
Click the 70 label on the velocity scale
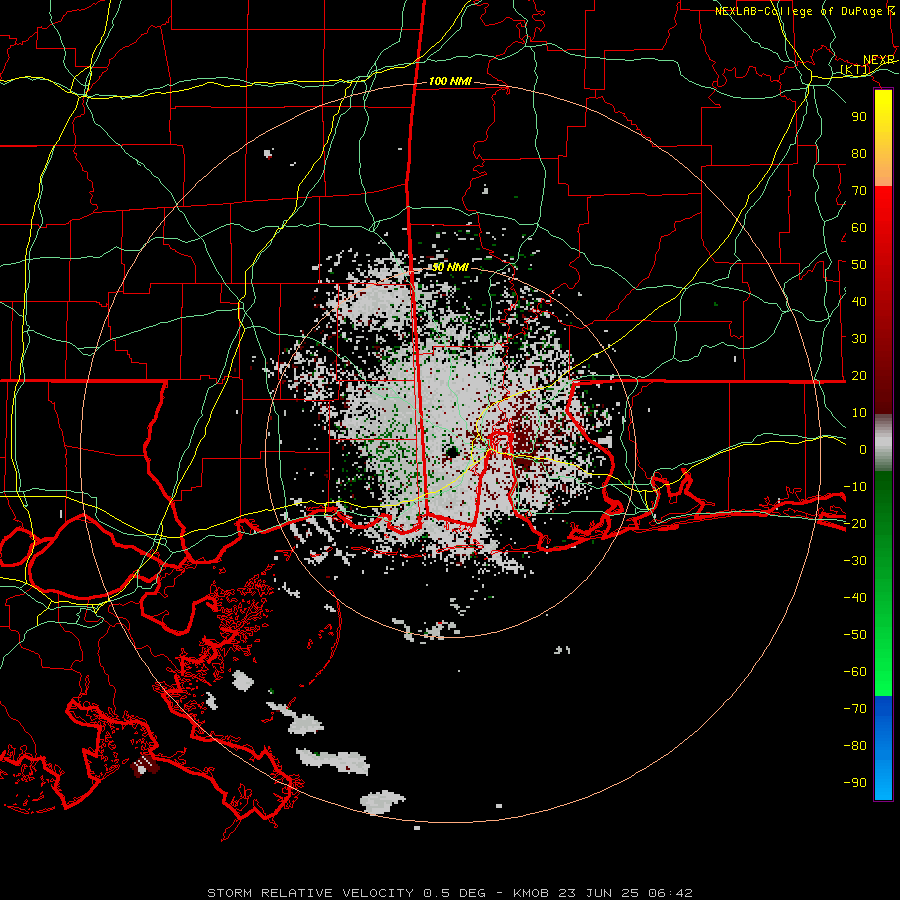tap(859, 191)
